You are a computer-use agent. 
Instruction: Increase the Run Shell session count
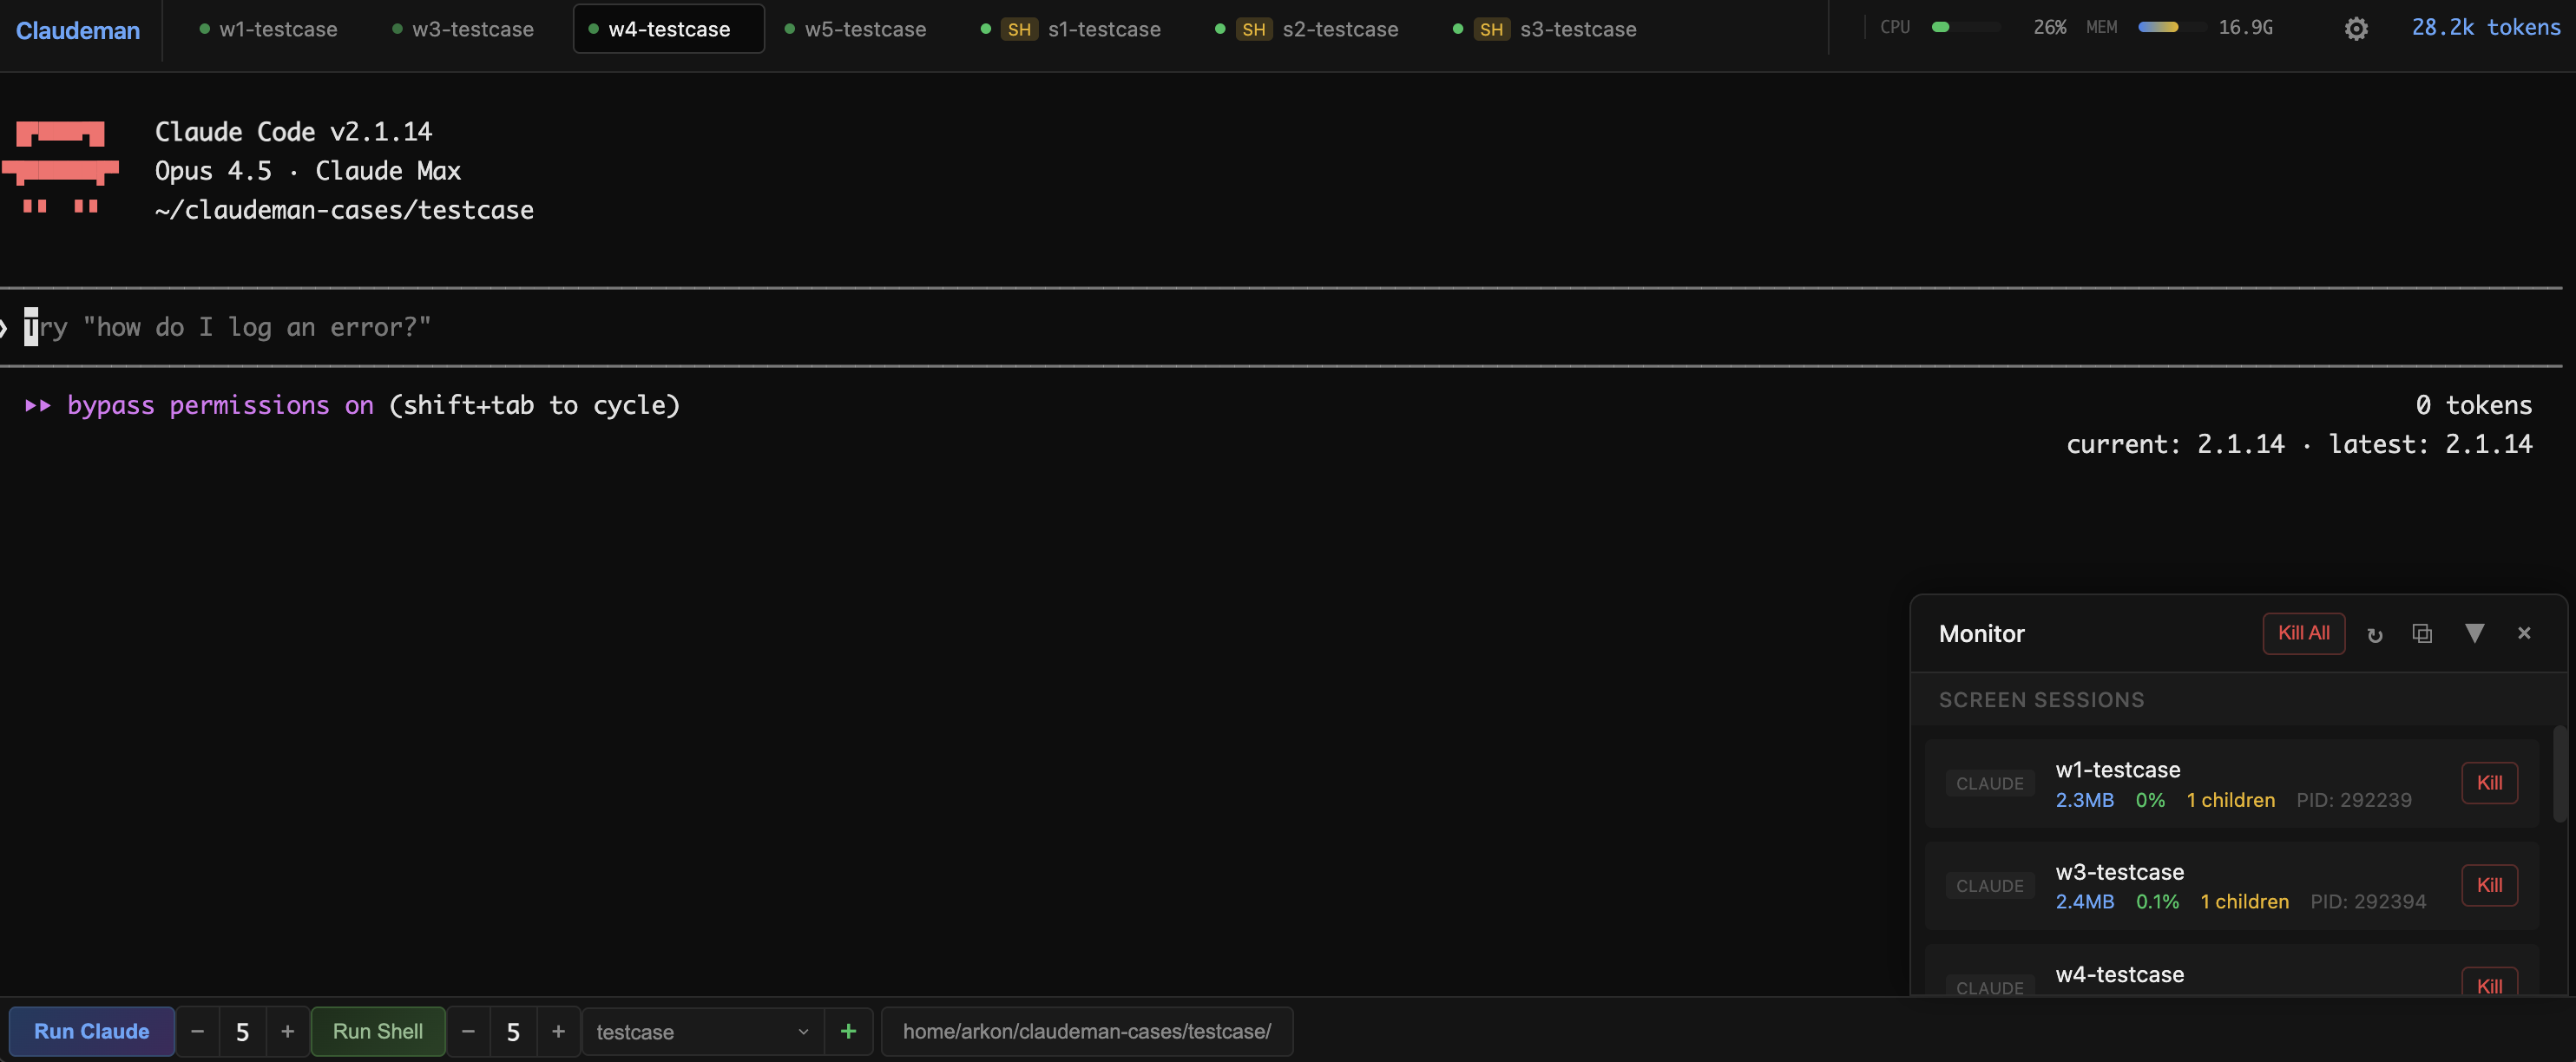pyautogui.click(x=558, y=1031)
